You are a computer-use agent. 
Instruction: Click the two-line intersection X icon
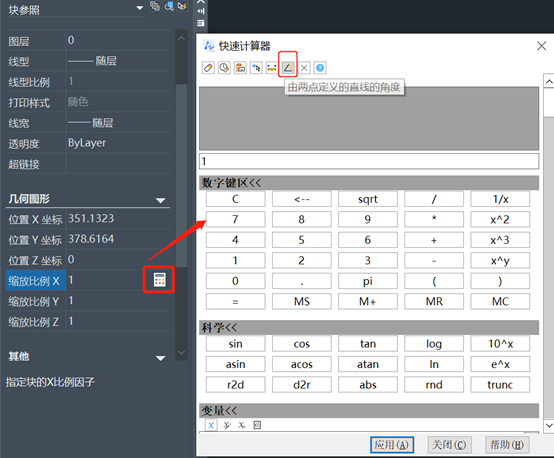pyautogui.click(x=304, y=67)
